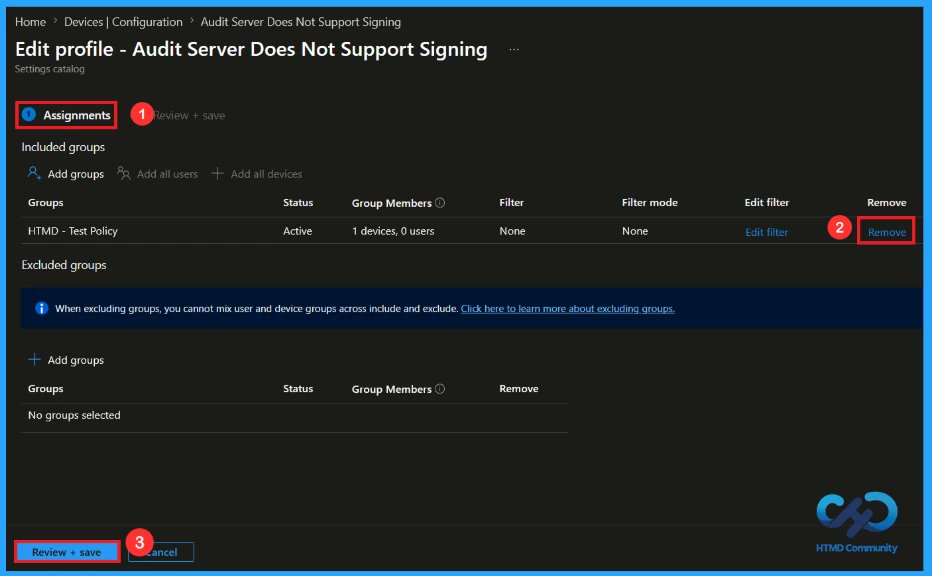Add groups to Included groups

(x=66, y=174)
